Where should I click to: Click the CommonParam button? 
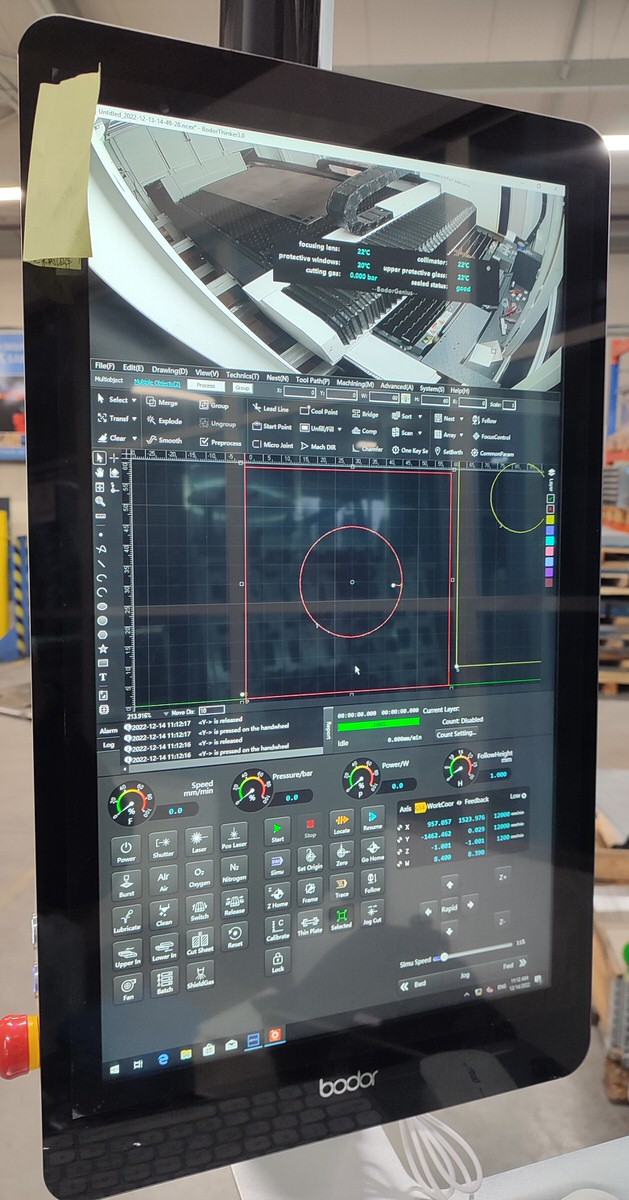(493, 452)
